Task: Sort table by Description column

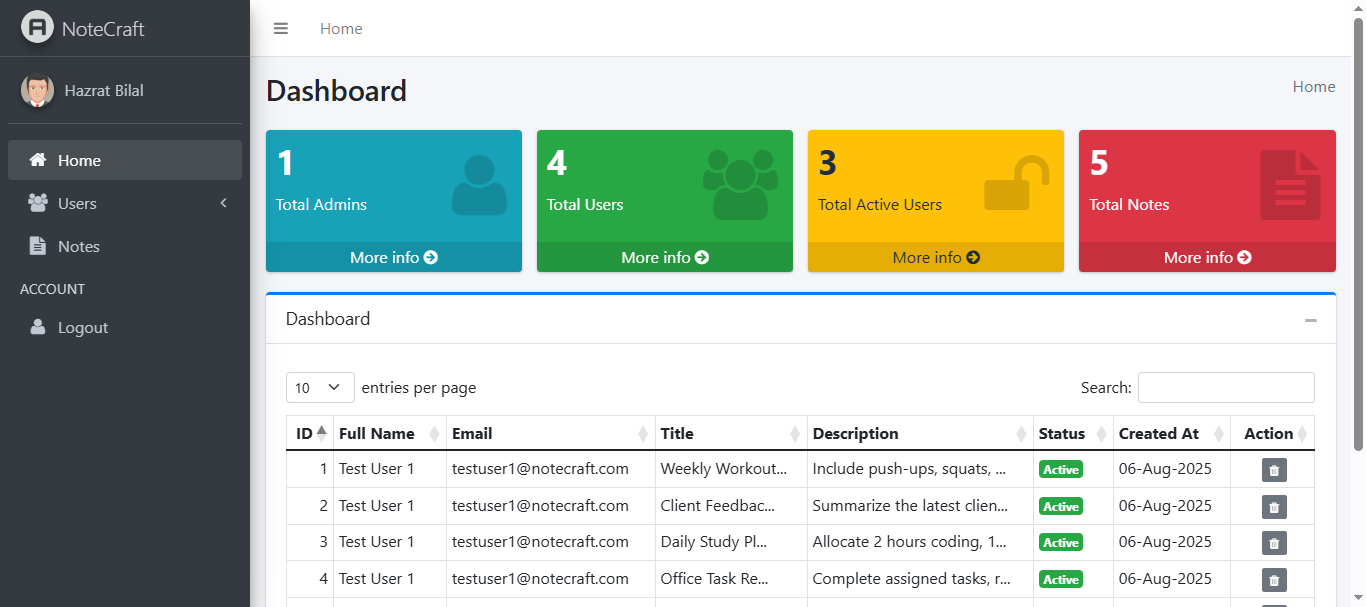Action: pyautogui.click(x=921, y=434)
